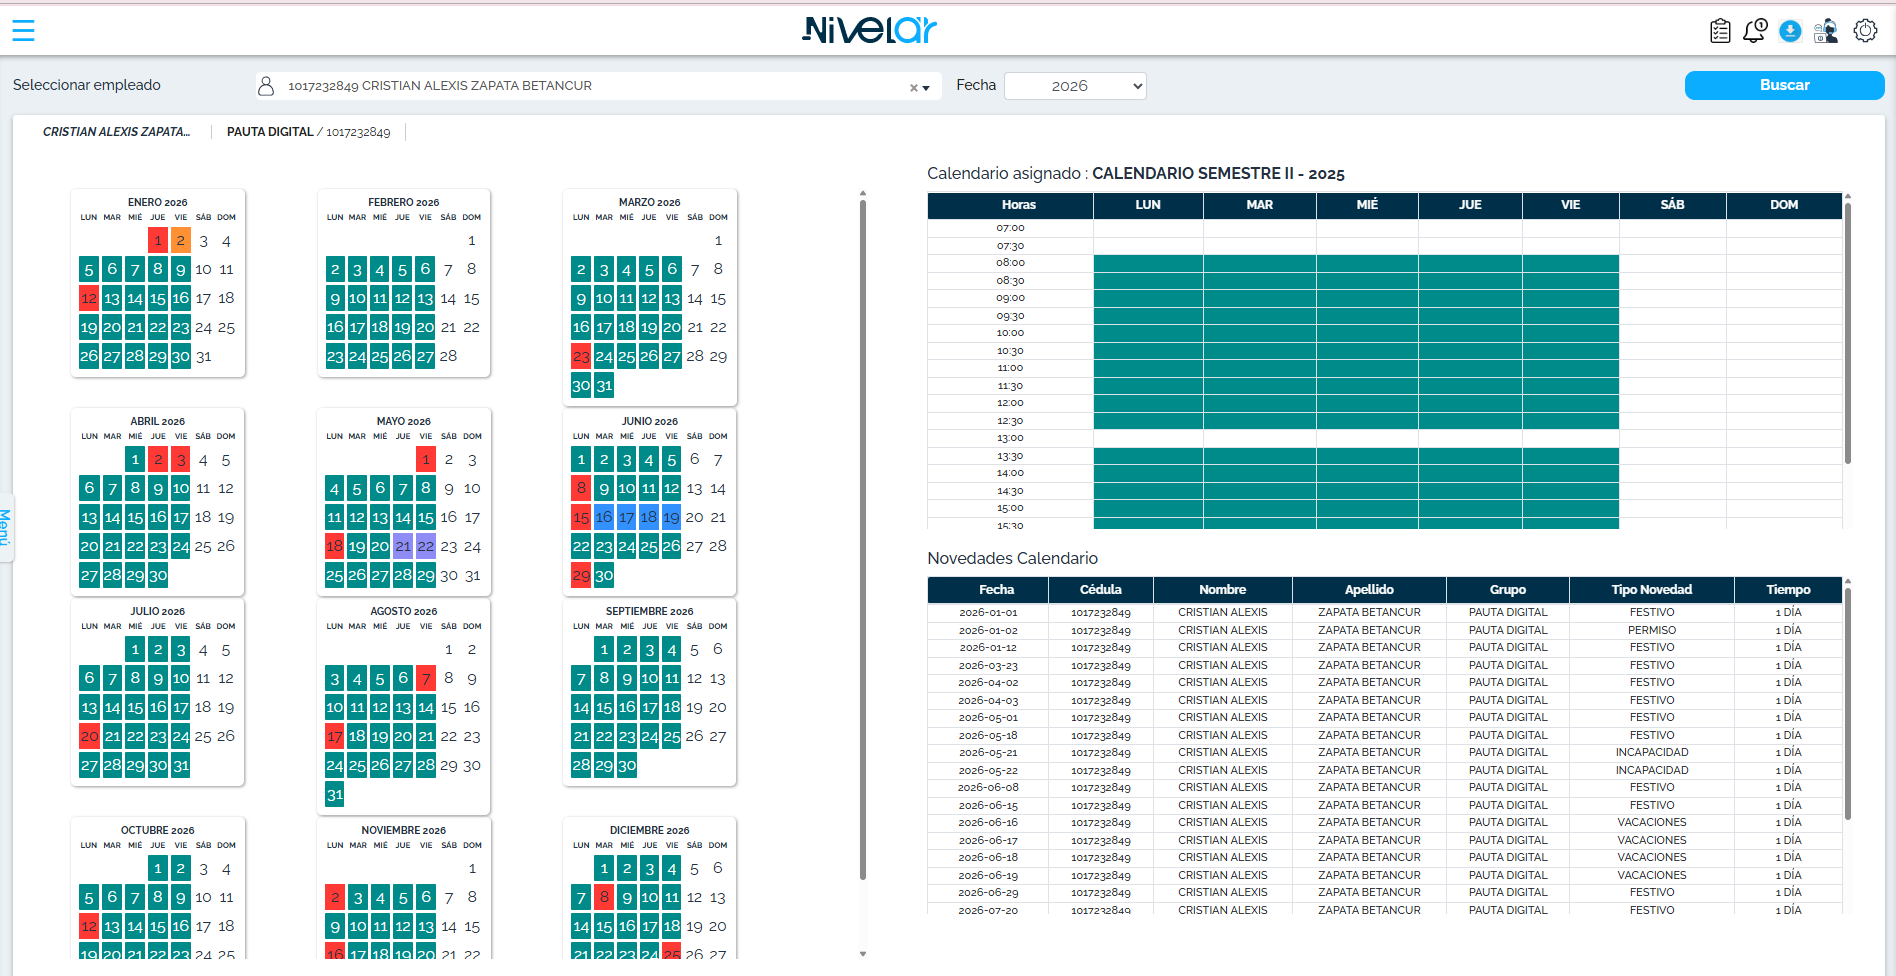Select the purple May 21 day cell

pos(403,546)
